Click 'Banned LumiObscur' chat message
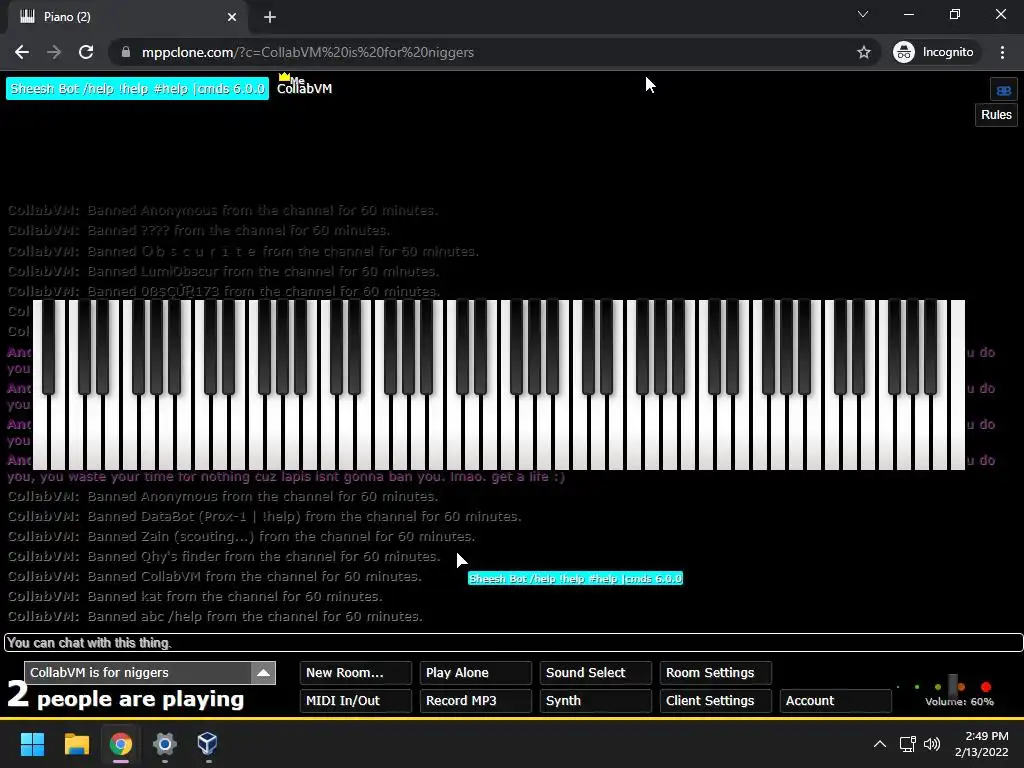Screen dimensions: 1024x768 [223, 272]
